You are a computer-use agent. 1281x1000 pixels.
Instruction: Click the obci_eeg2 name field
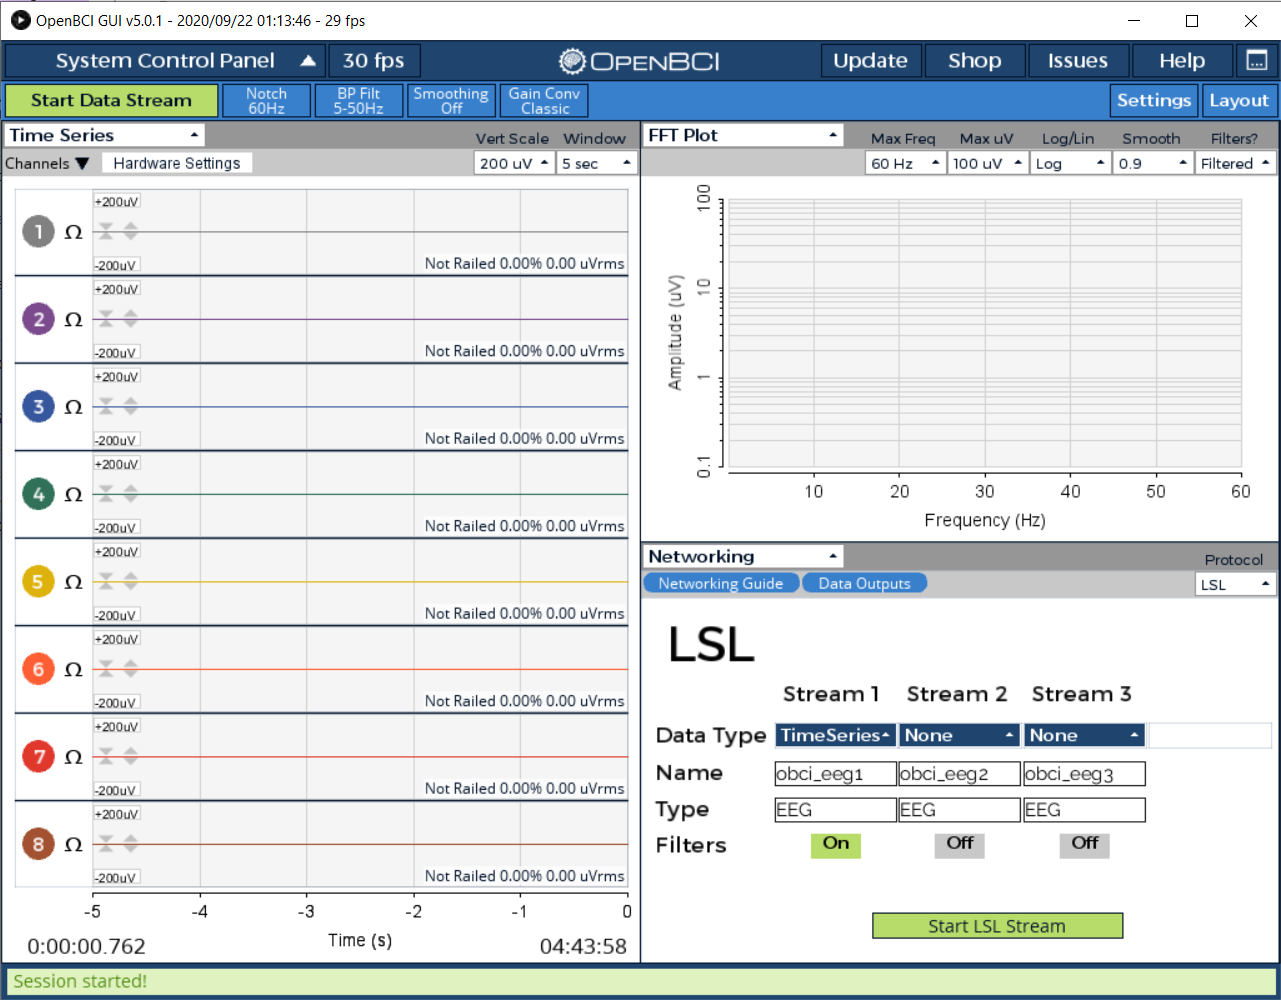pyautogui.click(x=959, y=773)
